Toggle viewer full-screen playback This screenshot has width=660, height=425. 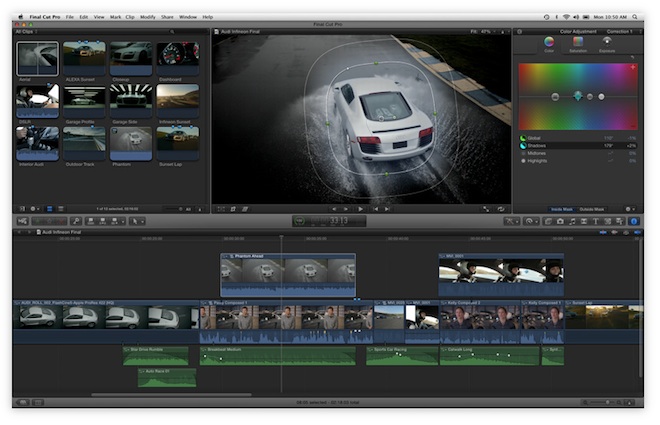(487, 209)
